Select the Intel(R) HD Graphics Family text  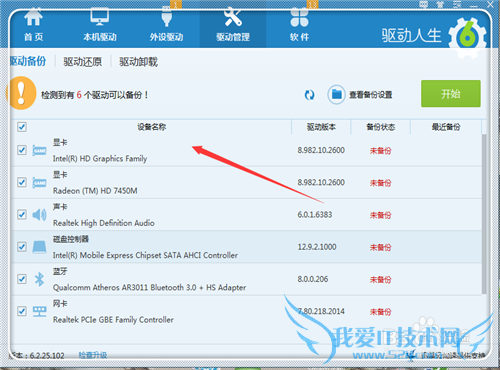pos(100,159)
